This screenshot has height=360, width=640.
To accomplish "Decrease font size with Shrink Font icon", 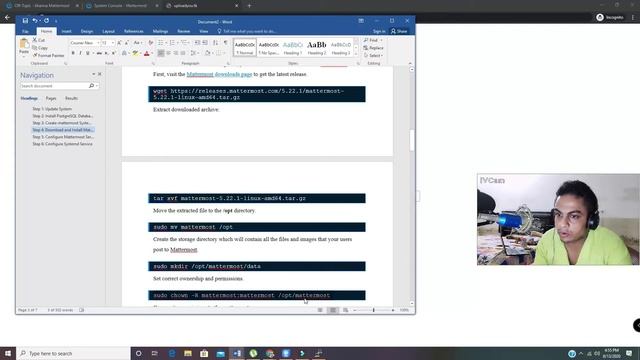I will 127,43.
